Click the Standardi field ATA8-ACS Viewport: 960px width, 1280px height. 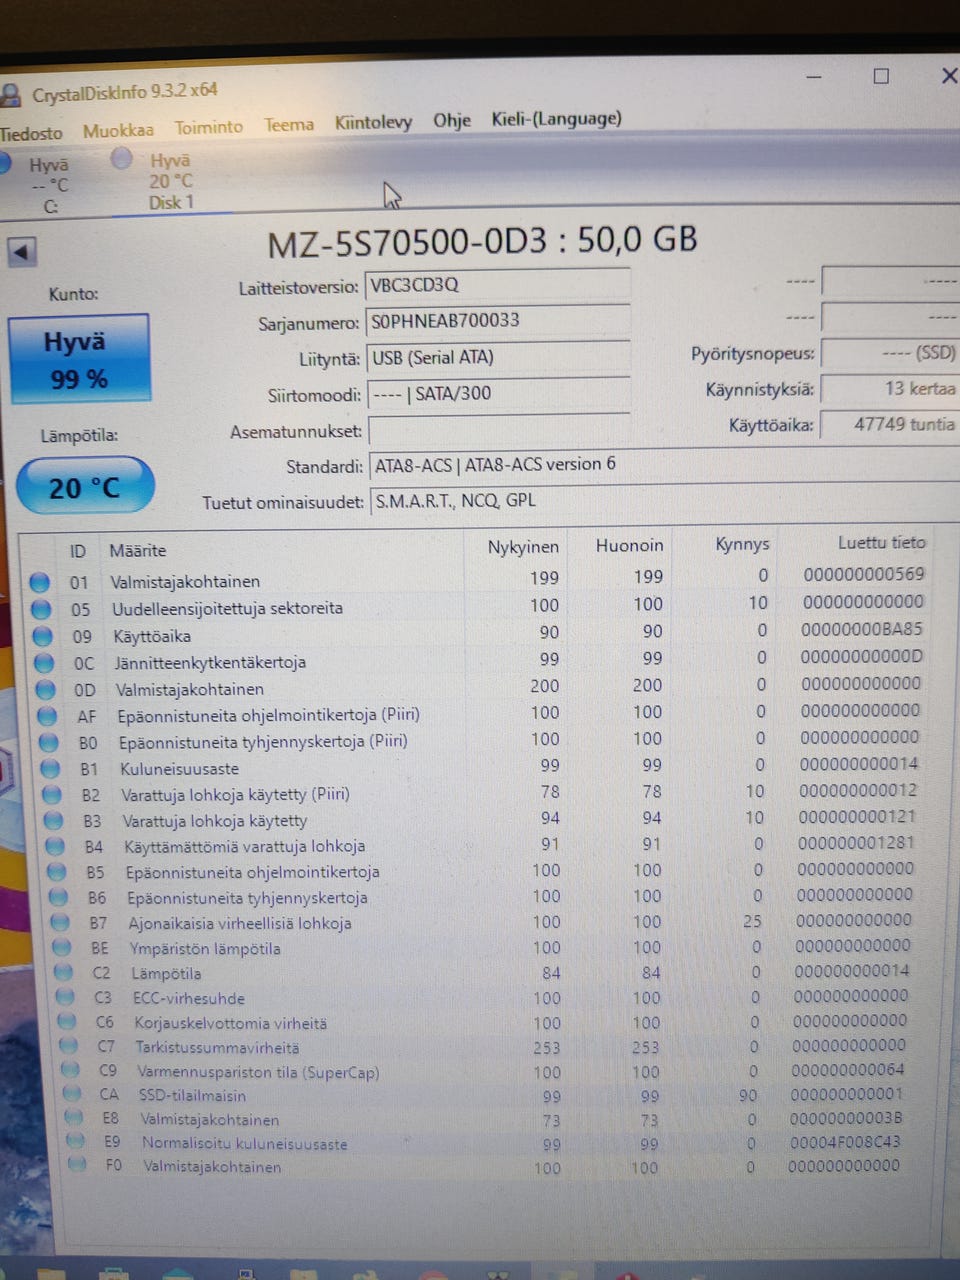click(x=664, y=465)
